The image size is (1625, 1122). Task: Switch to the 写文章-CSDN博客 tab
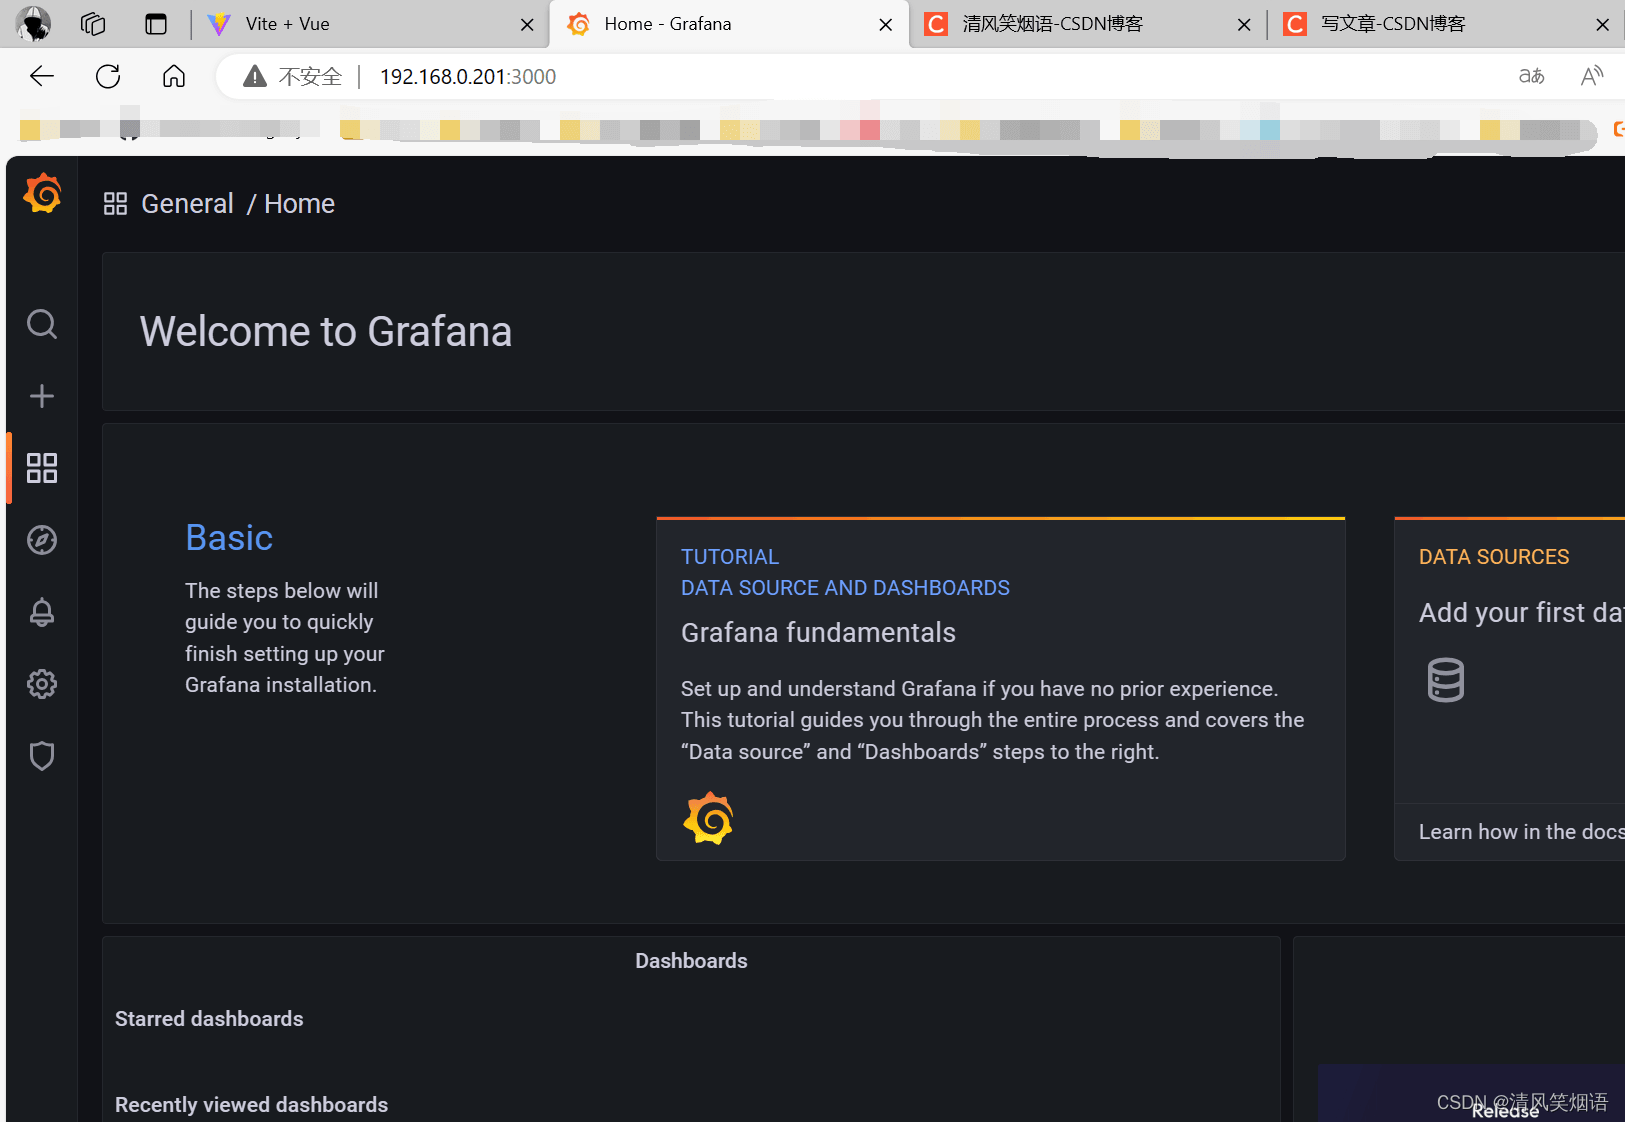click(1447, 24)
